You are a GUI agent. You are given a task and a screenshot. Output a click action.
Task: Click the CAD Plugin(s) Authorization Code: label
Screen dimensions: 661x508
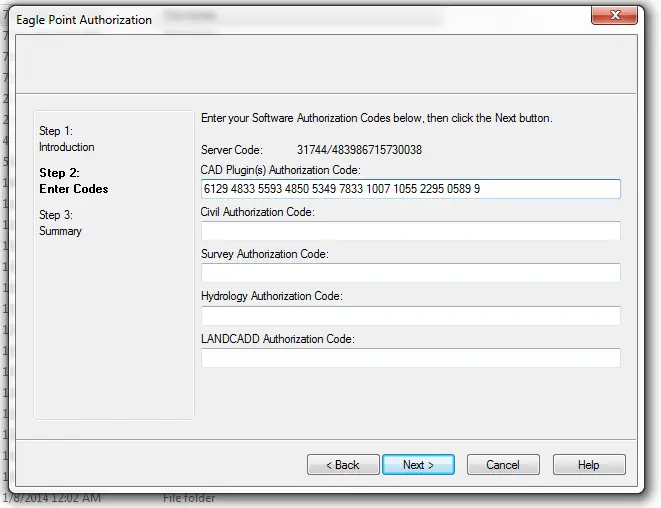pyautogui.click(x=281, y=170)
